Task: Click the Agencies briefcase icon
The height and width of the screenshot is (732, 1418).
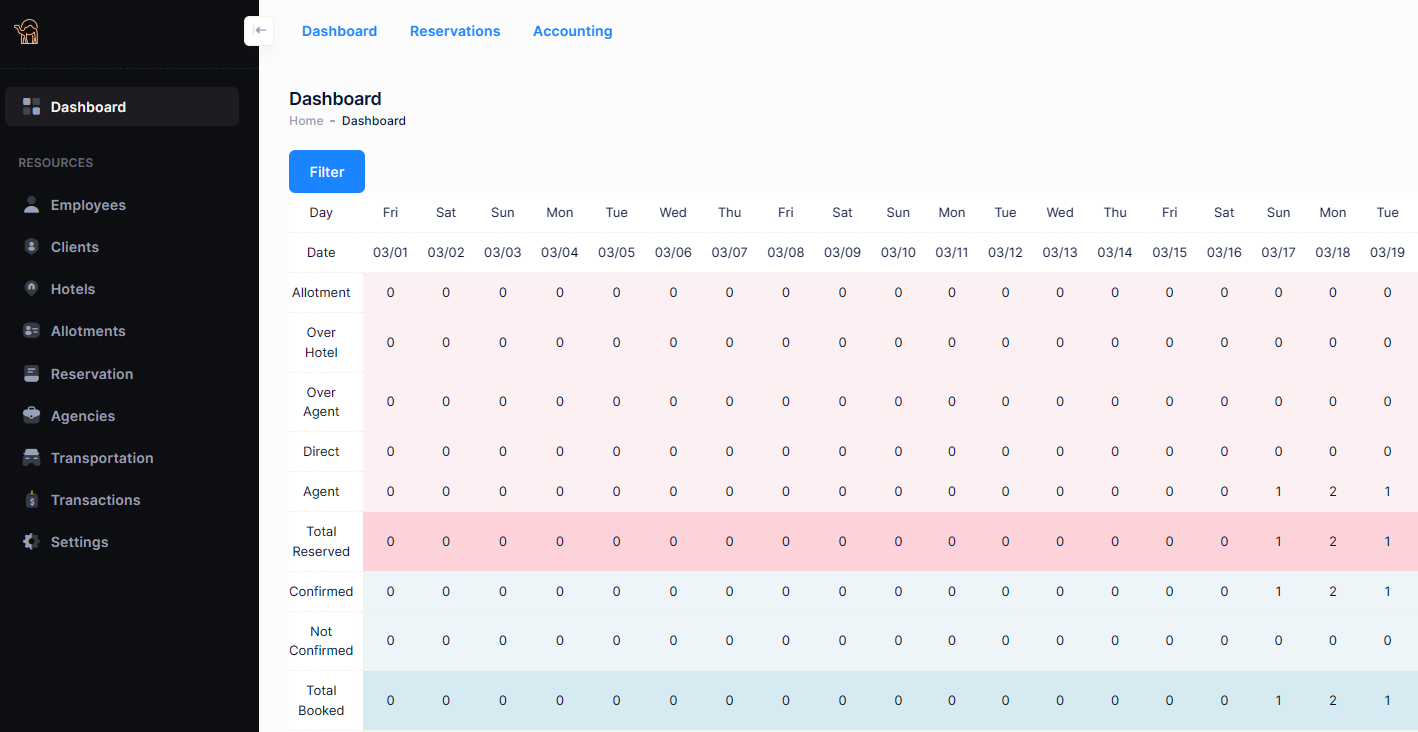Action: (31, 416)
